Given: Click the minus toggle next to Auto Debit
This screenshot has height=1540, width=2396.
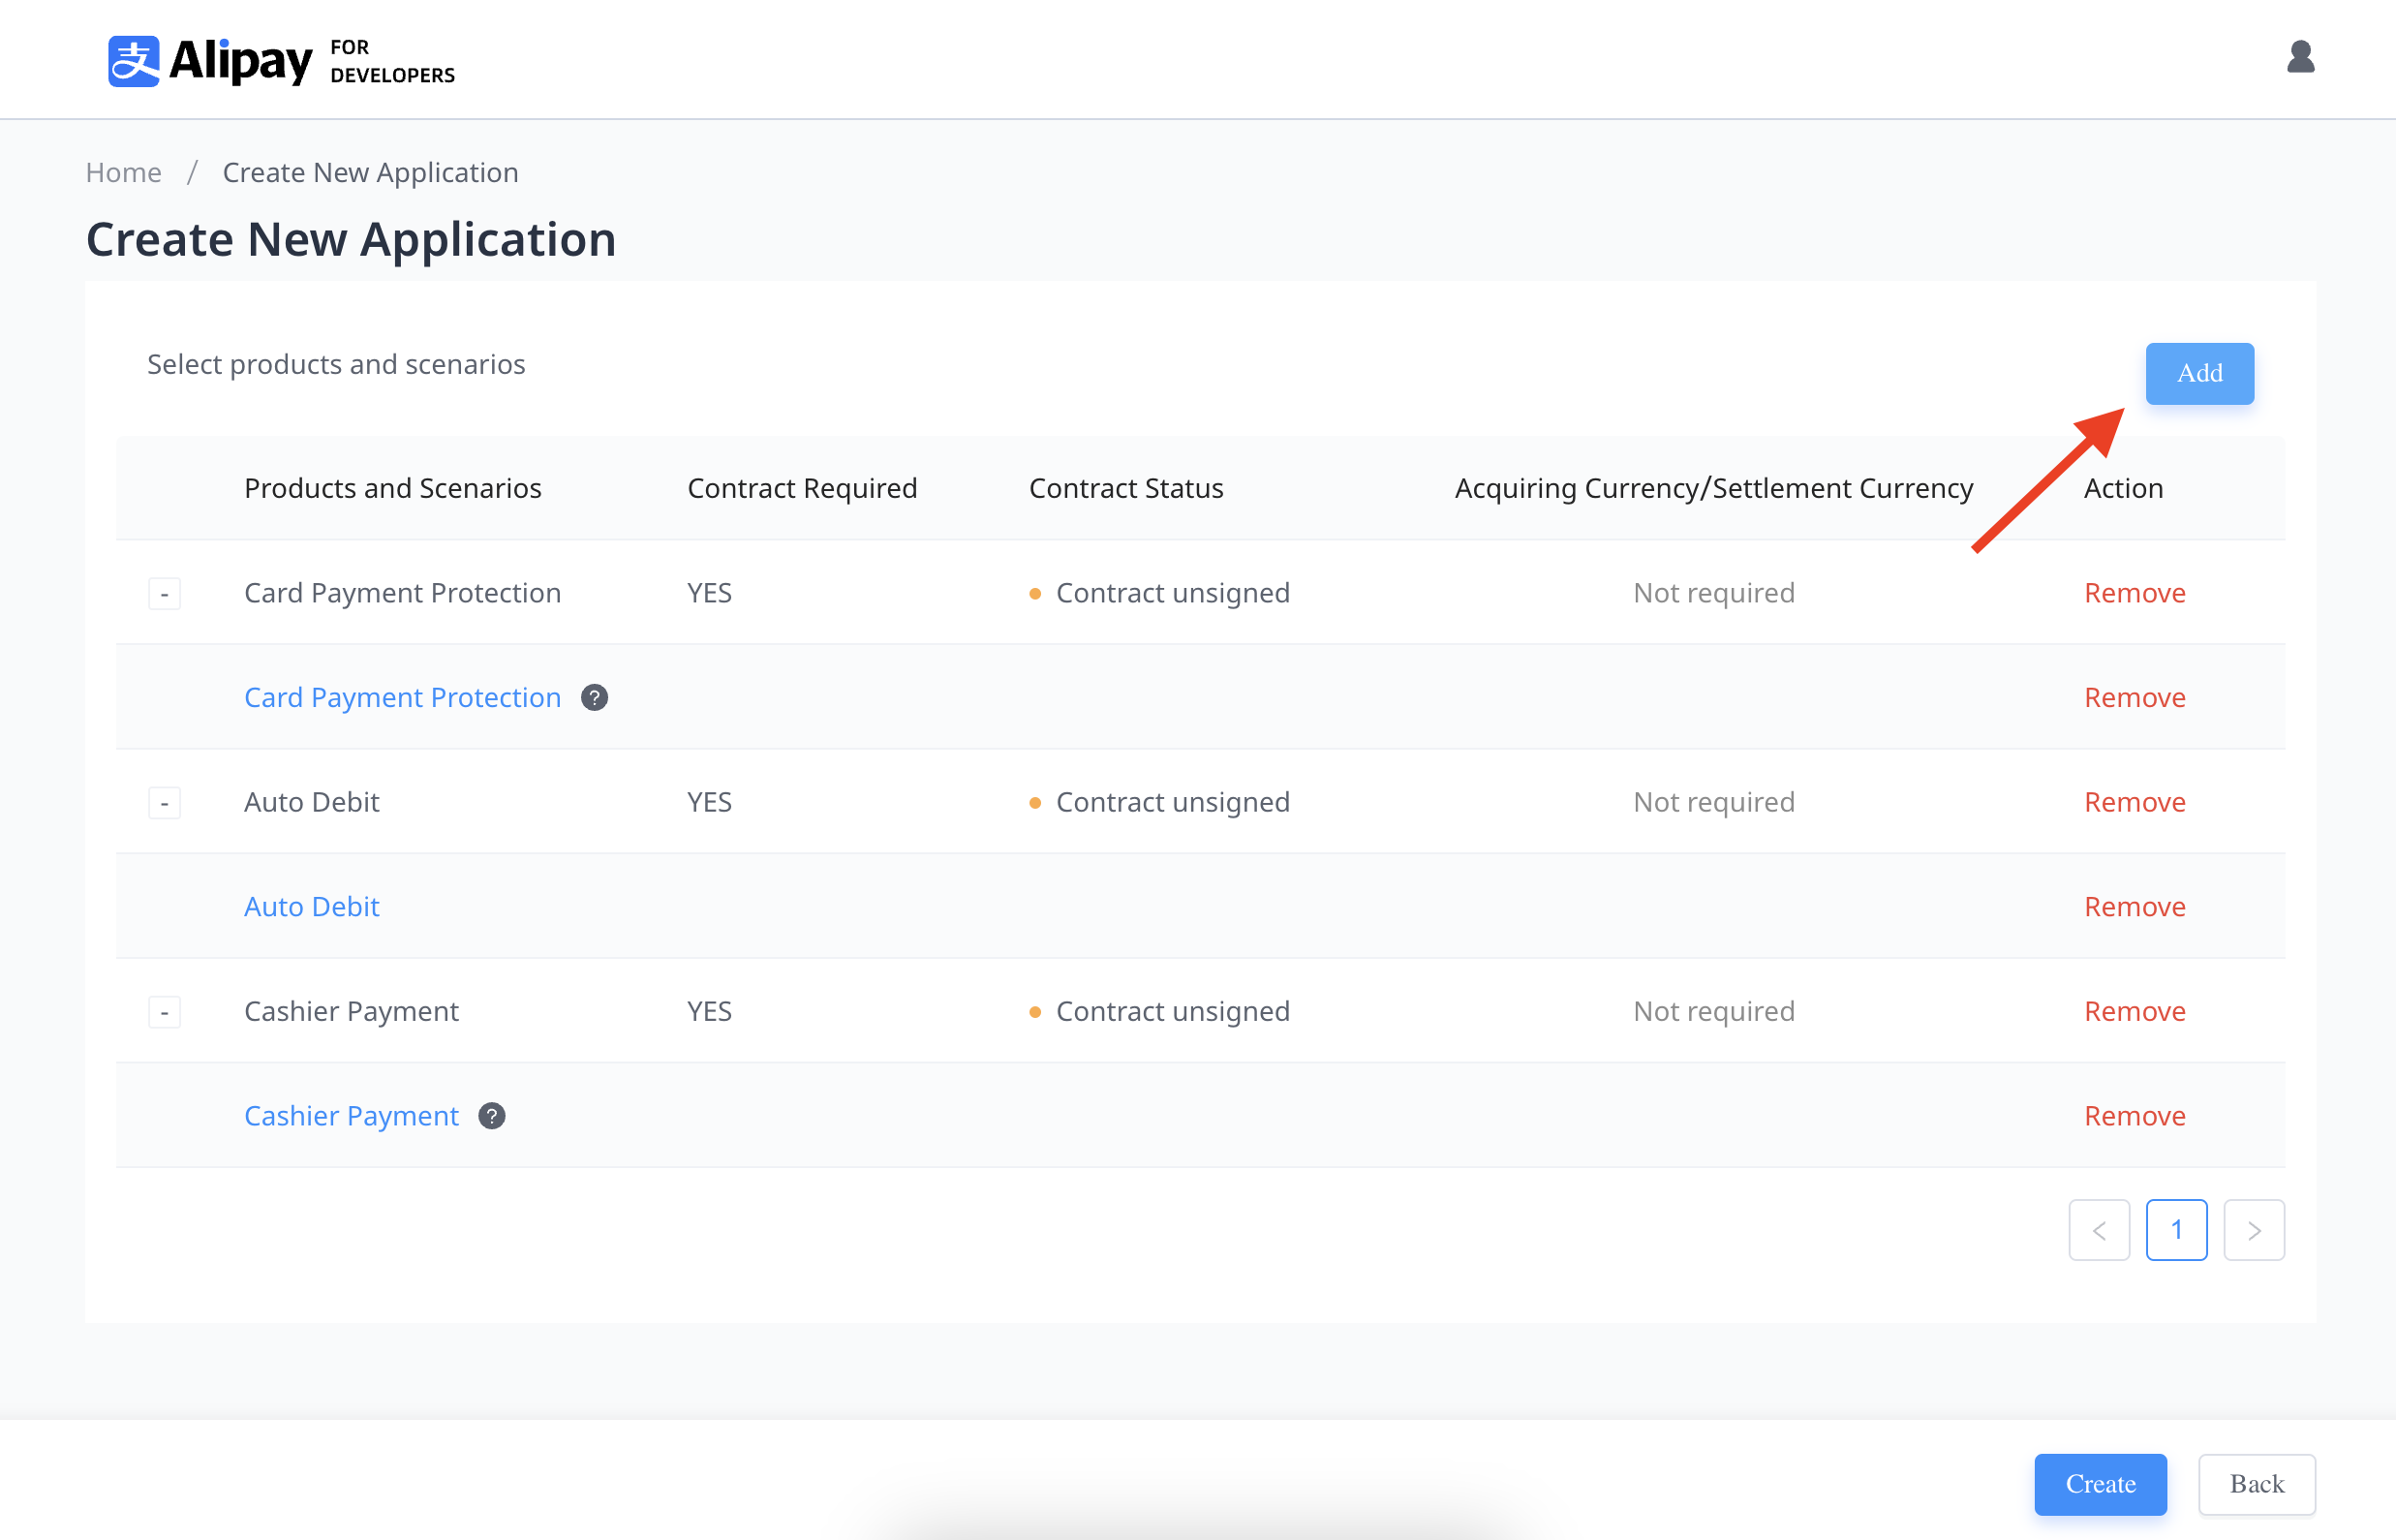Looking at the screenshot, I should (165, 801).
